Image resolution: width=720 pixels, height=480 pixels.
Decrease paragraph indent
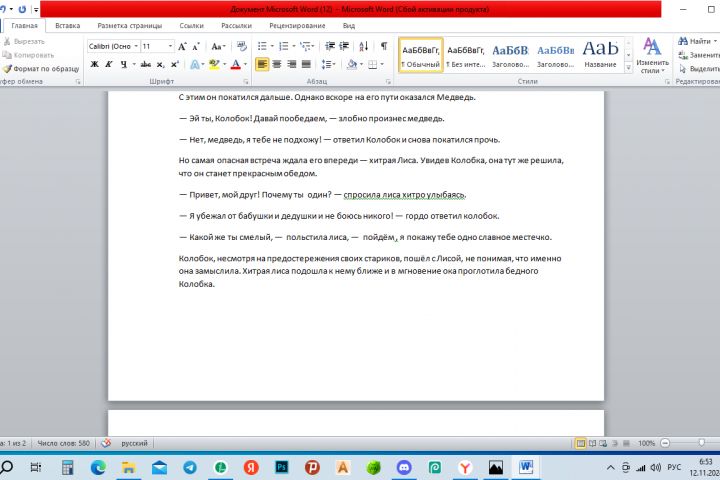330,46
